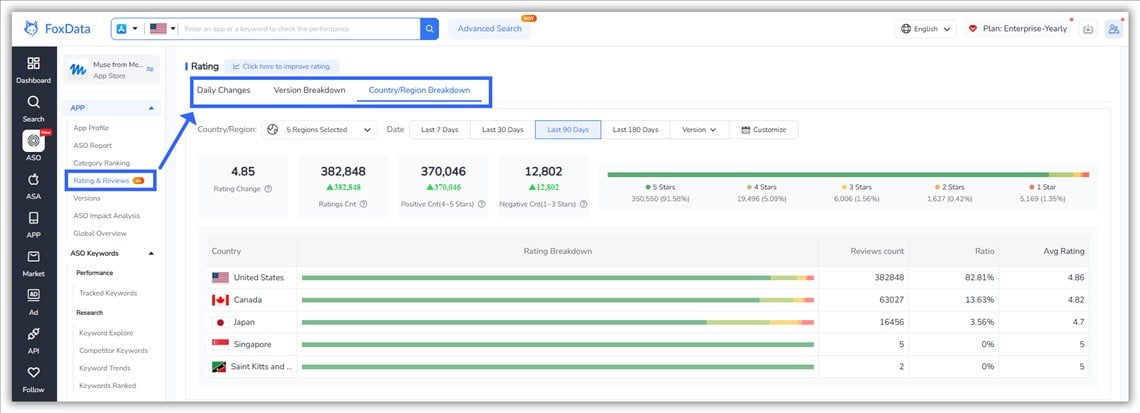
Task: Click the download icon in header
Action: point(1088,29)
